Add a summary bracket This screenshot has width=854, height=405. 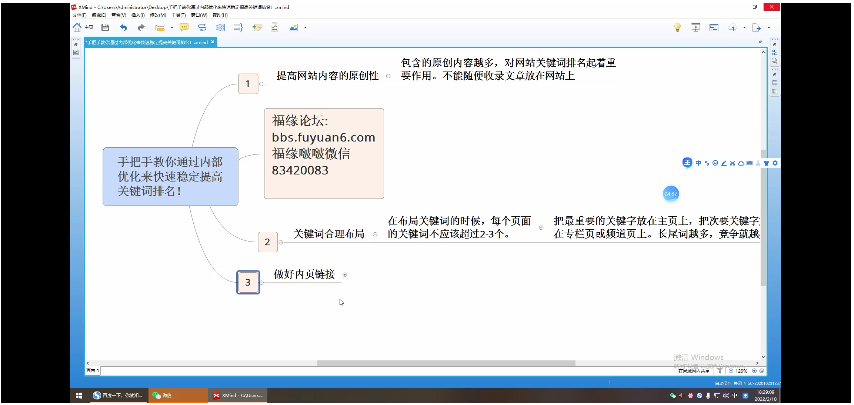point(239,27)
